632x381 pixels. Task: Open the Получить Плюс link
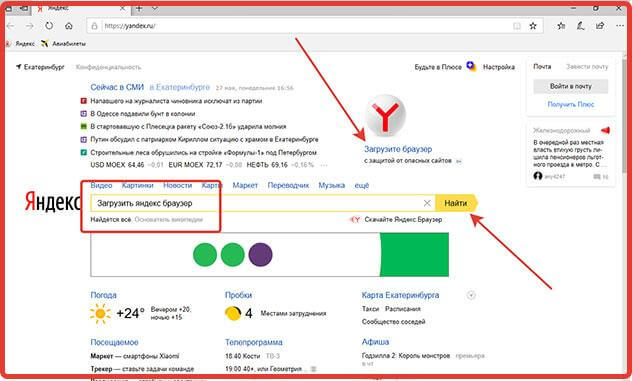pyautogui.click(x=571, y=104)
